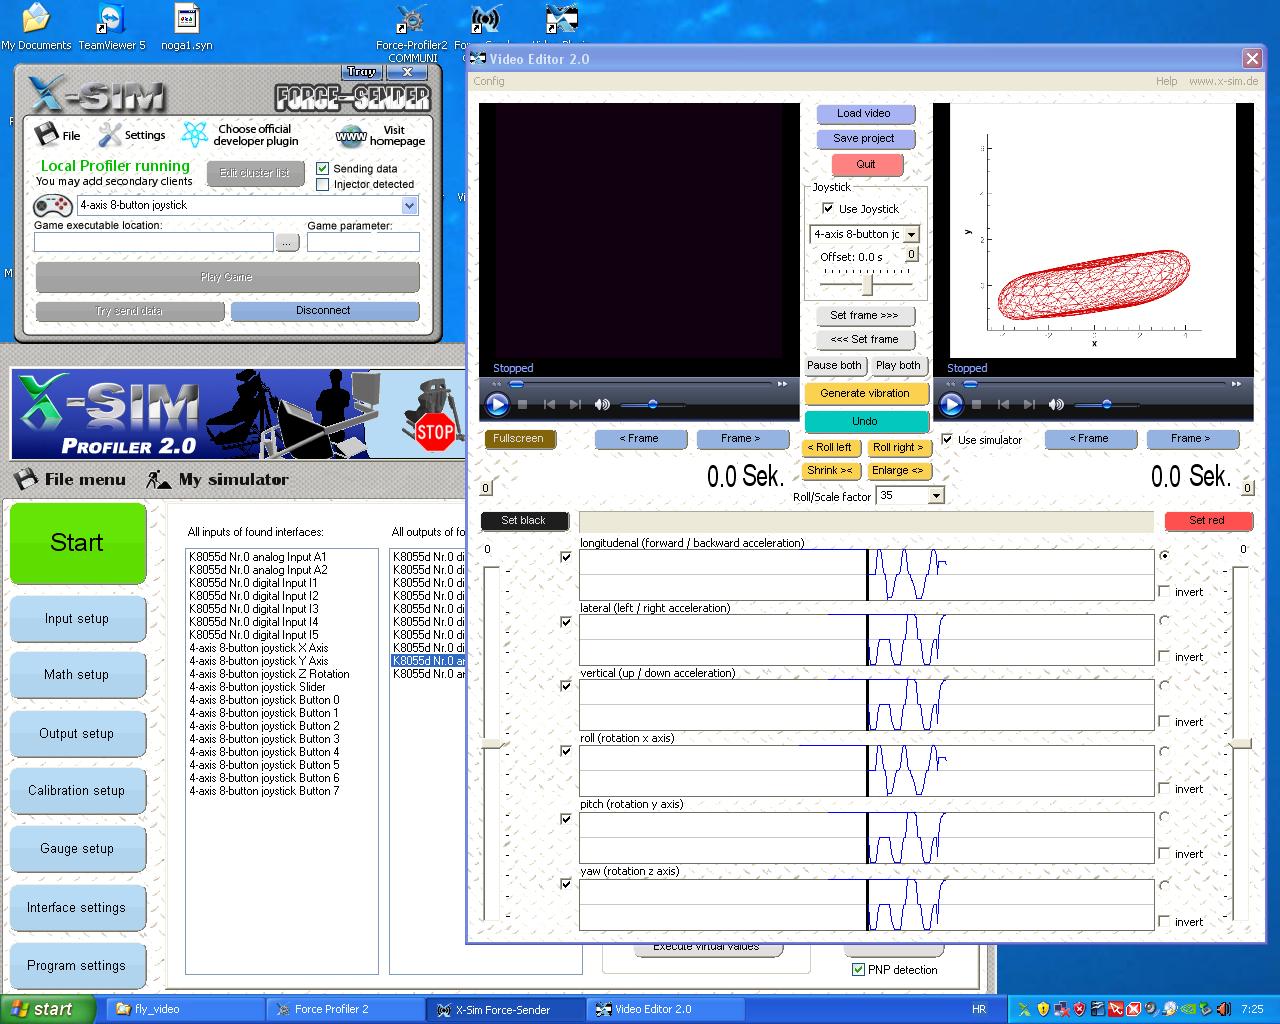
Task: Click the Undo button
Action: 865,421
